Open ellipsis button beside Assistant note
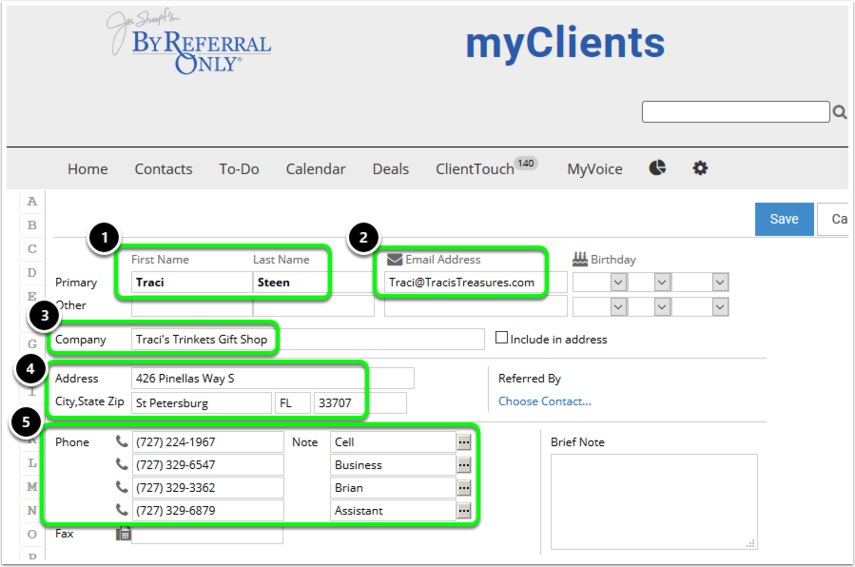Image resolution: width=855 pixels, height=567 pixels. 463,511
